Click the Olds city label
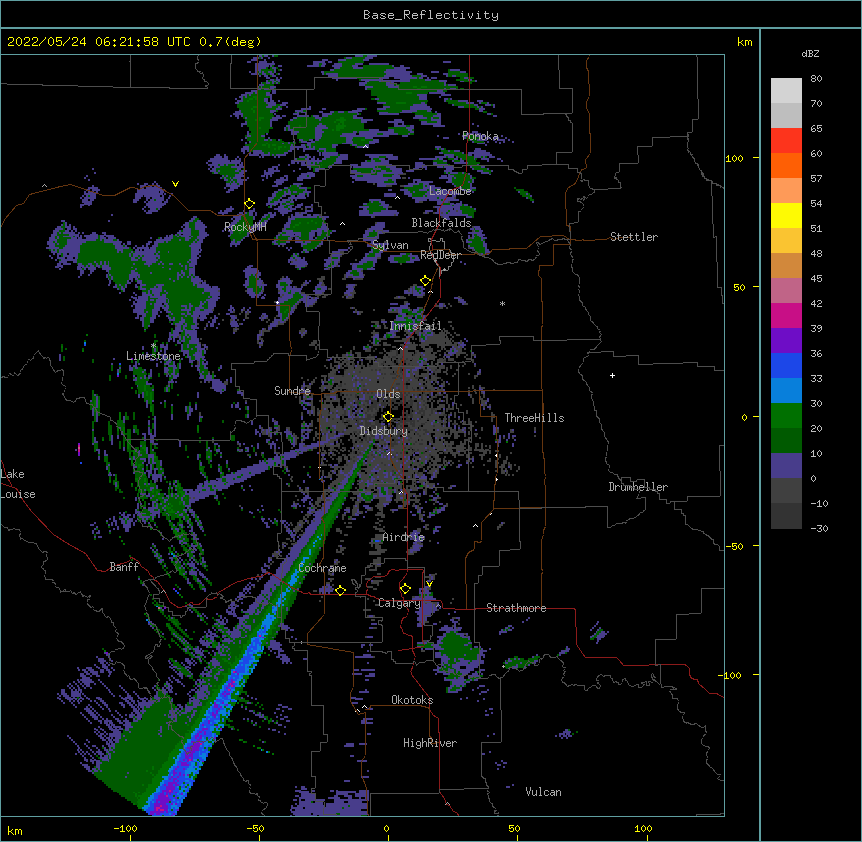The height and width of the screenshot is (842, 862). coord(388,394)
